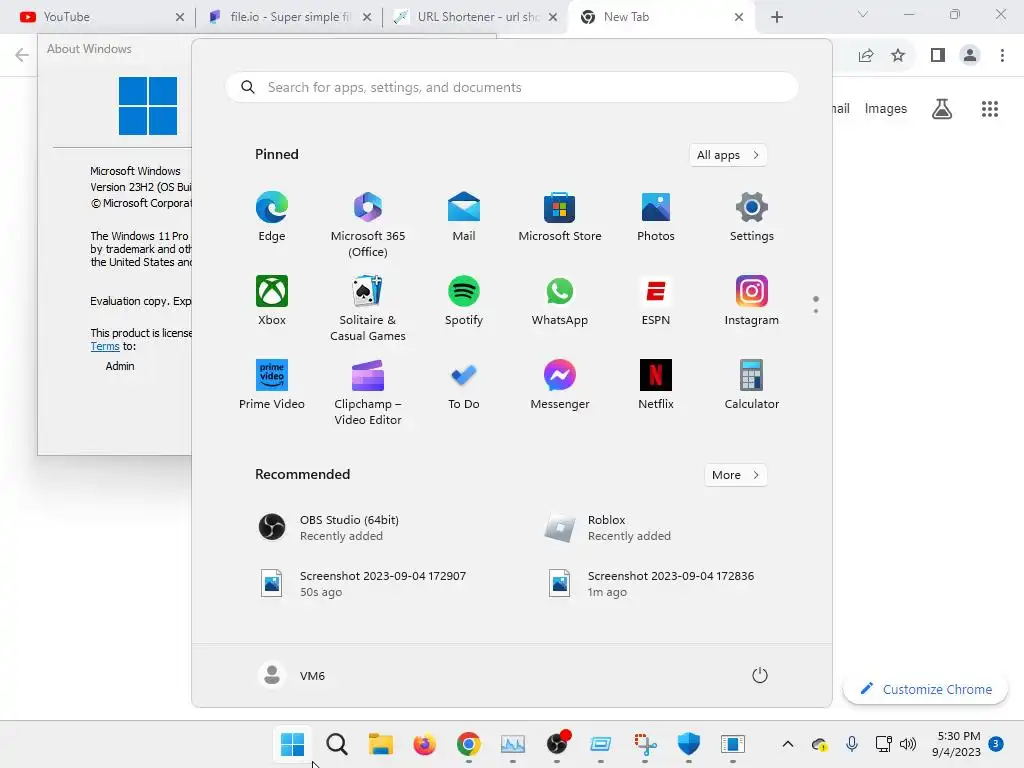Open Windows Security shield on taskbar
This screenshot has height=768, width=1024.
688,744
